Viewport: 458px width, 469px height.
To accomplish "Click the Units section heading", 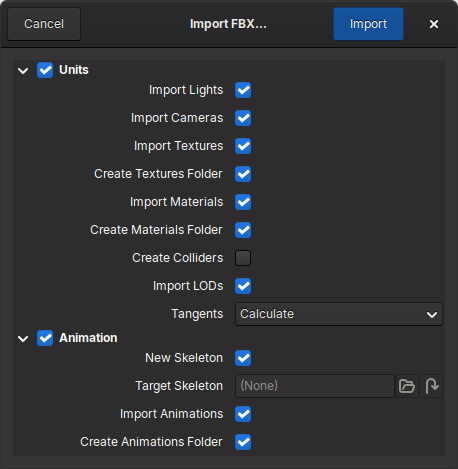I will pos(74,70).
